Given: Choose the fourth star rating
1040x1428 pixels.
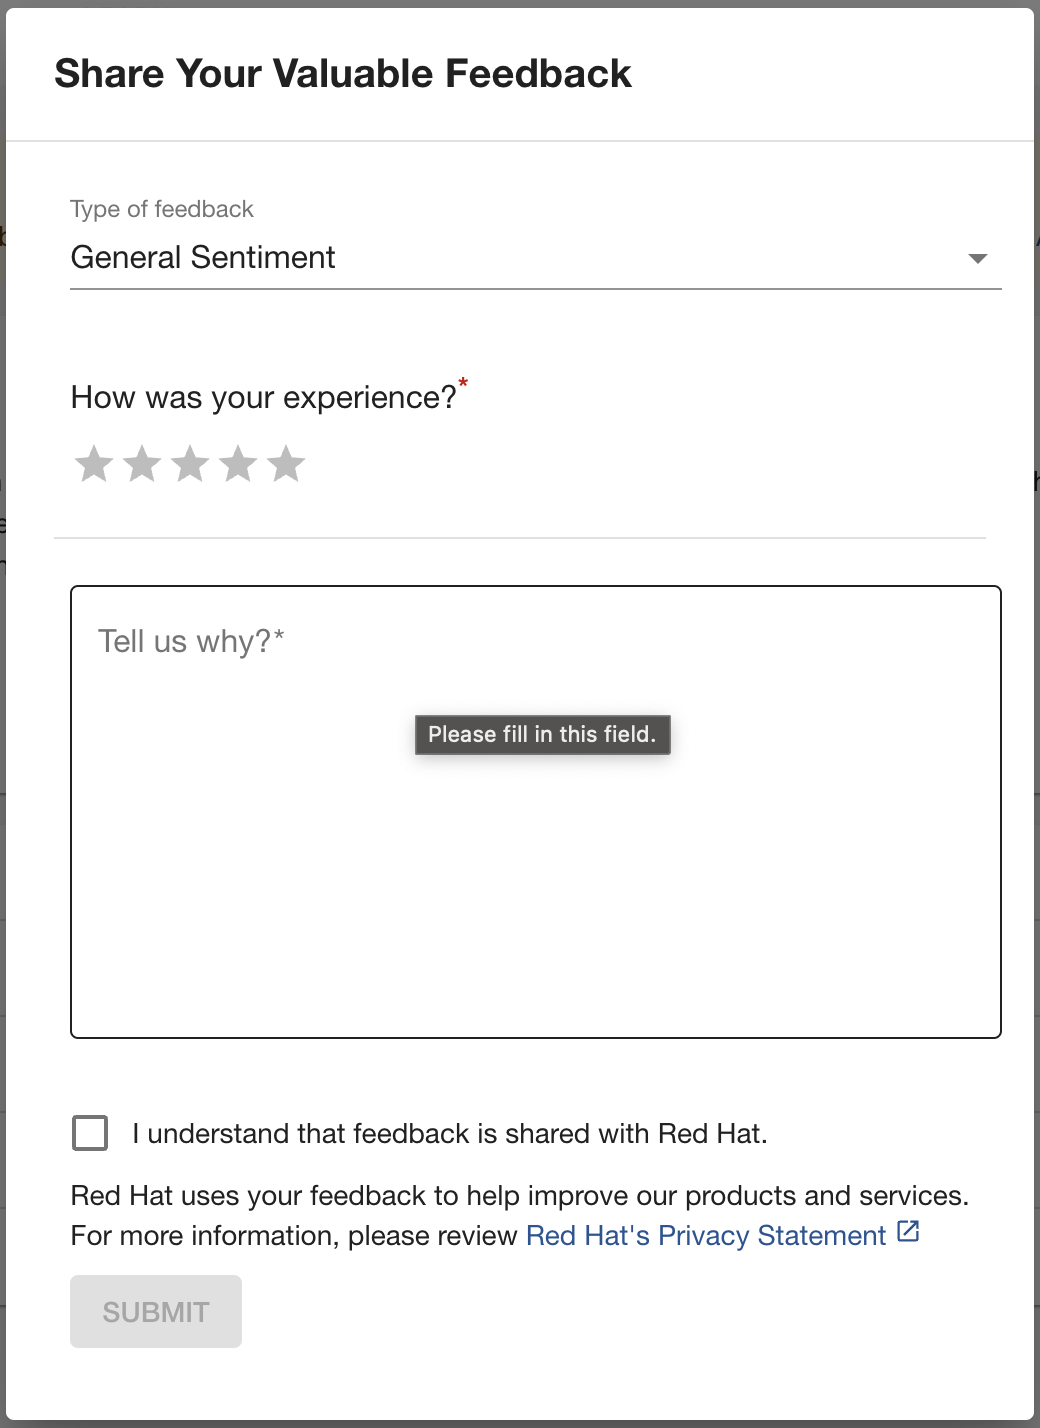Looking at the screenshot, I should click(x=238, y=464).
